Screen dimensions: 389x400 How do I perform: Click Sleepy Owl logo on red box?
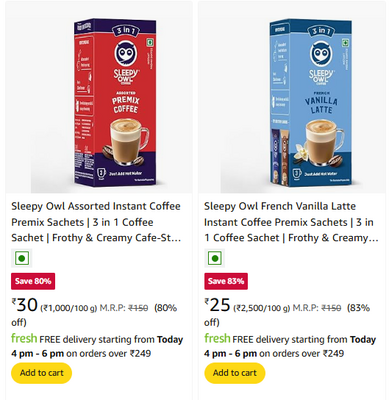(126, 63)
